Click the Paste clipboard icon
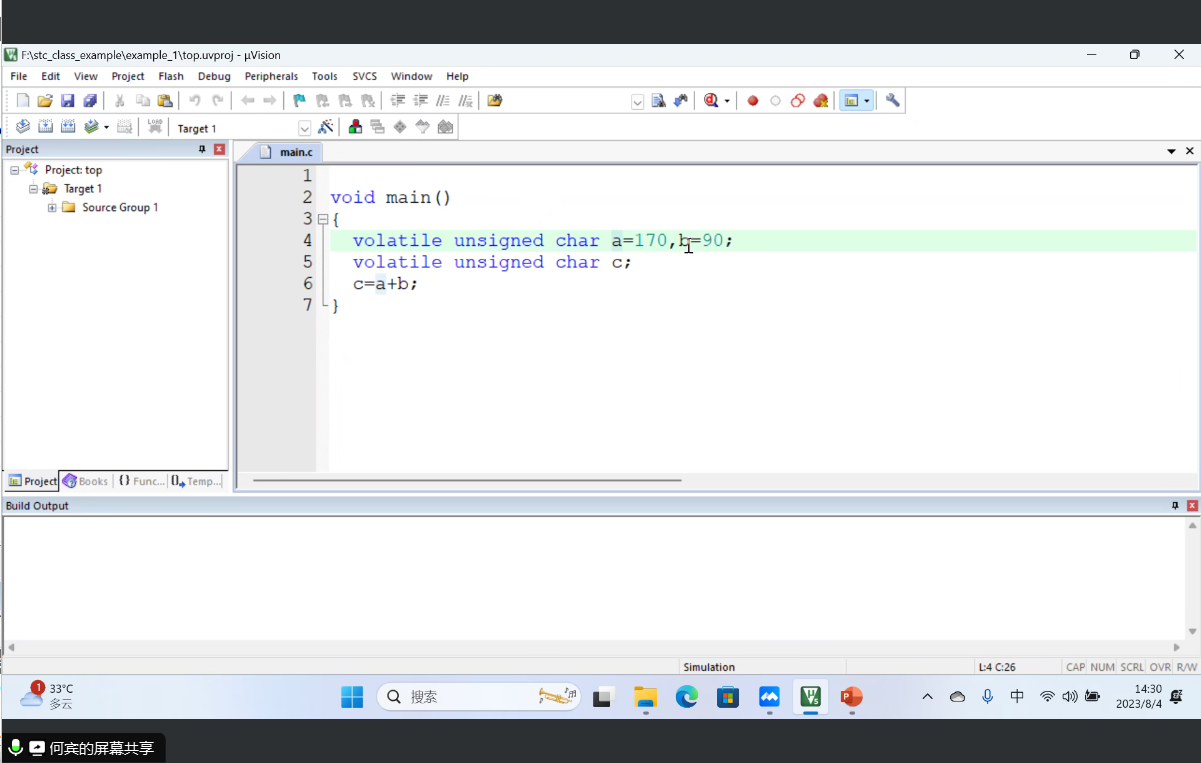This screenshot has width=1201, height=763. (x=165, y=100)
